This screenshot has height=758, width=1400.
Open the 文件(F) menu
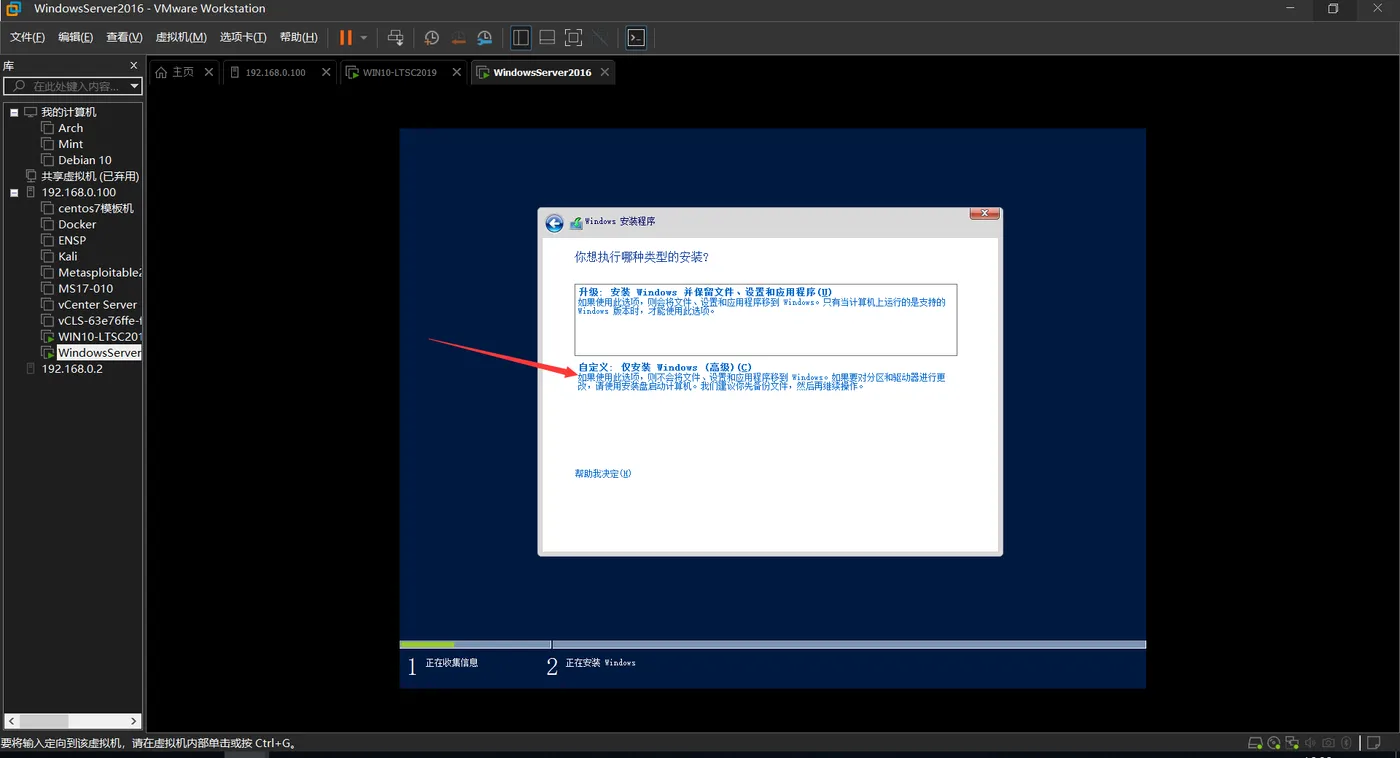click(27, 38)
